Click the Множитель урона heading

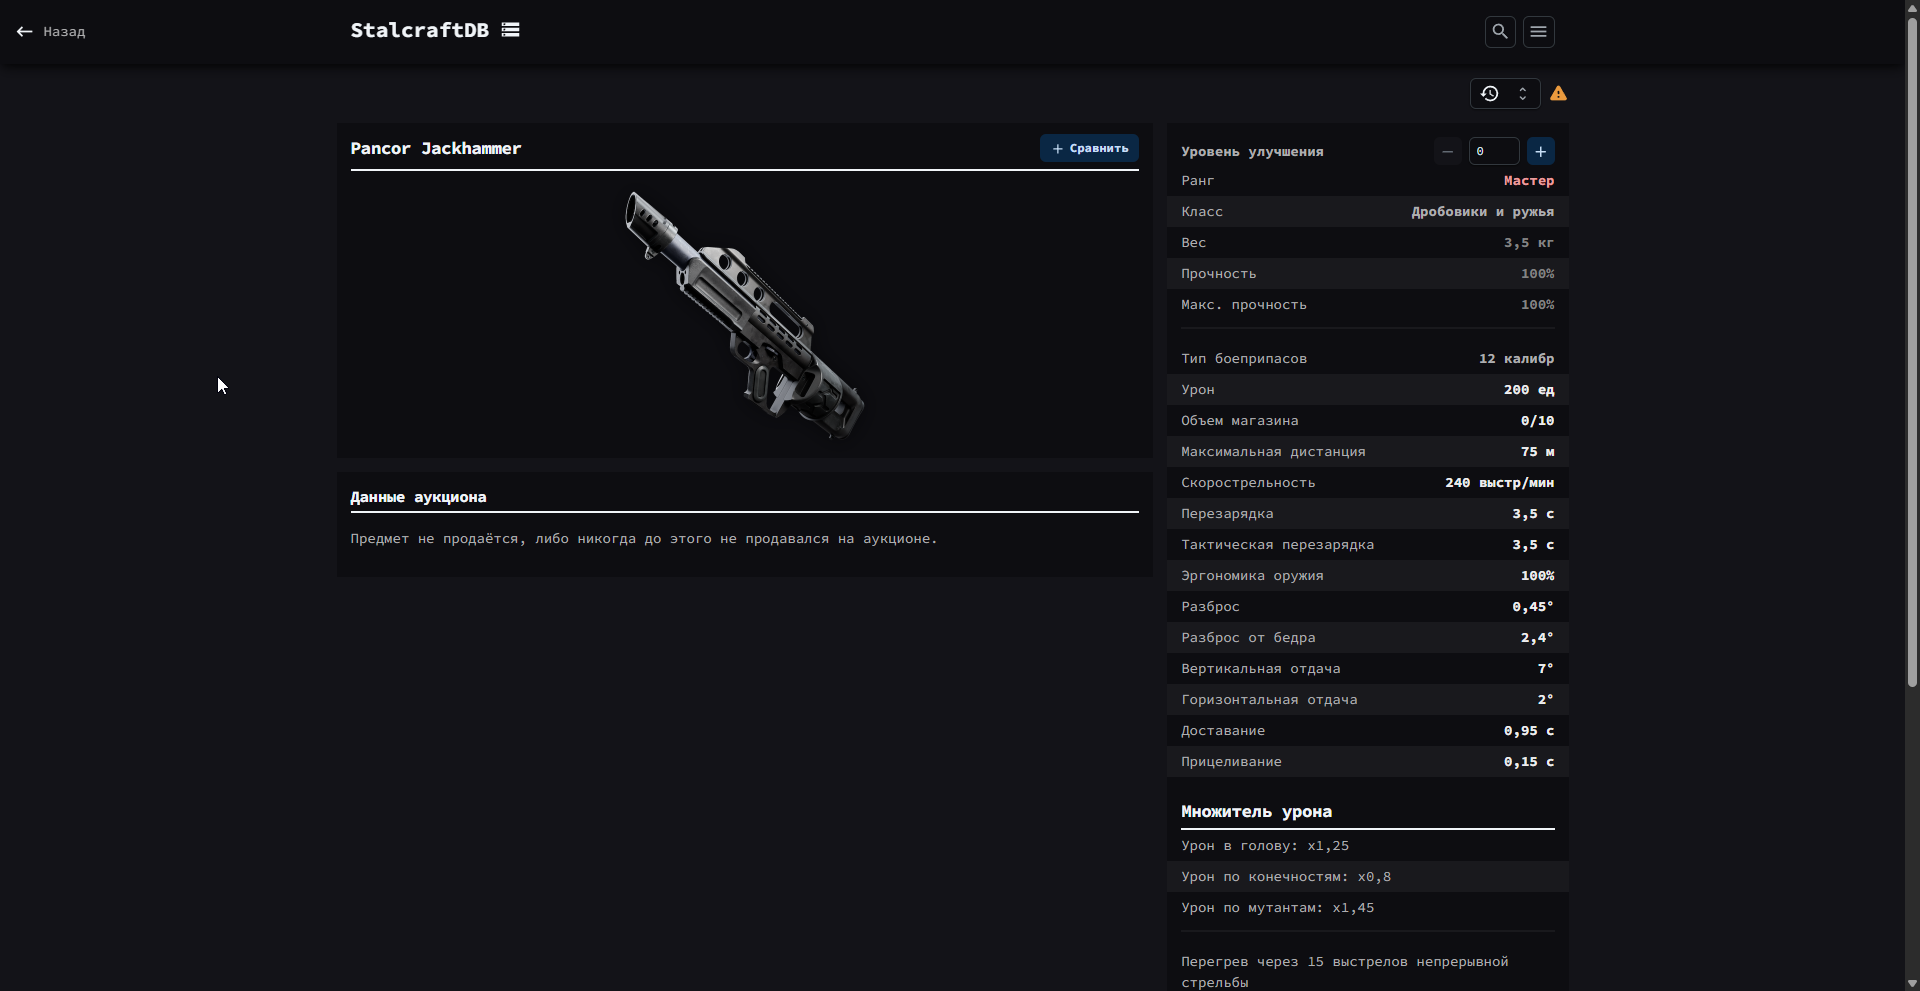tap(1256, 812)
